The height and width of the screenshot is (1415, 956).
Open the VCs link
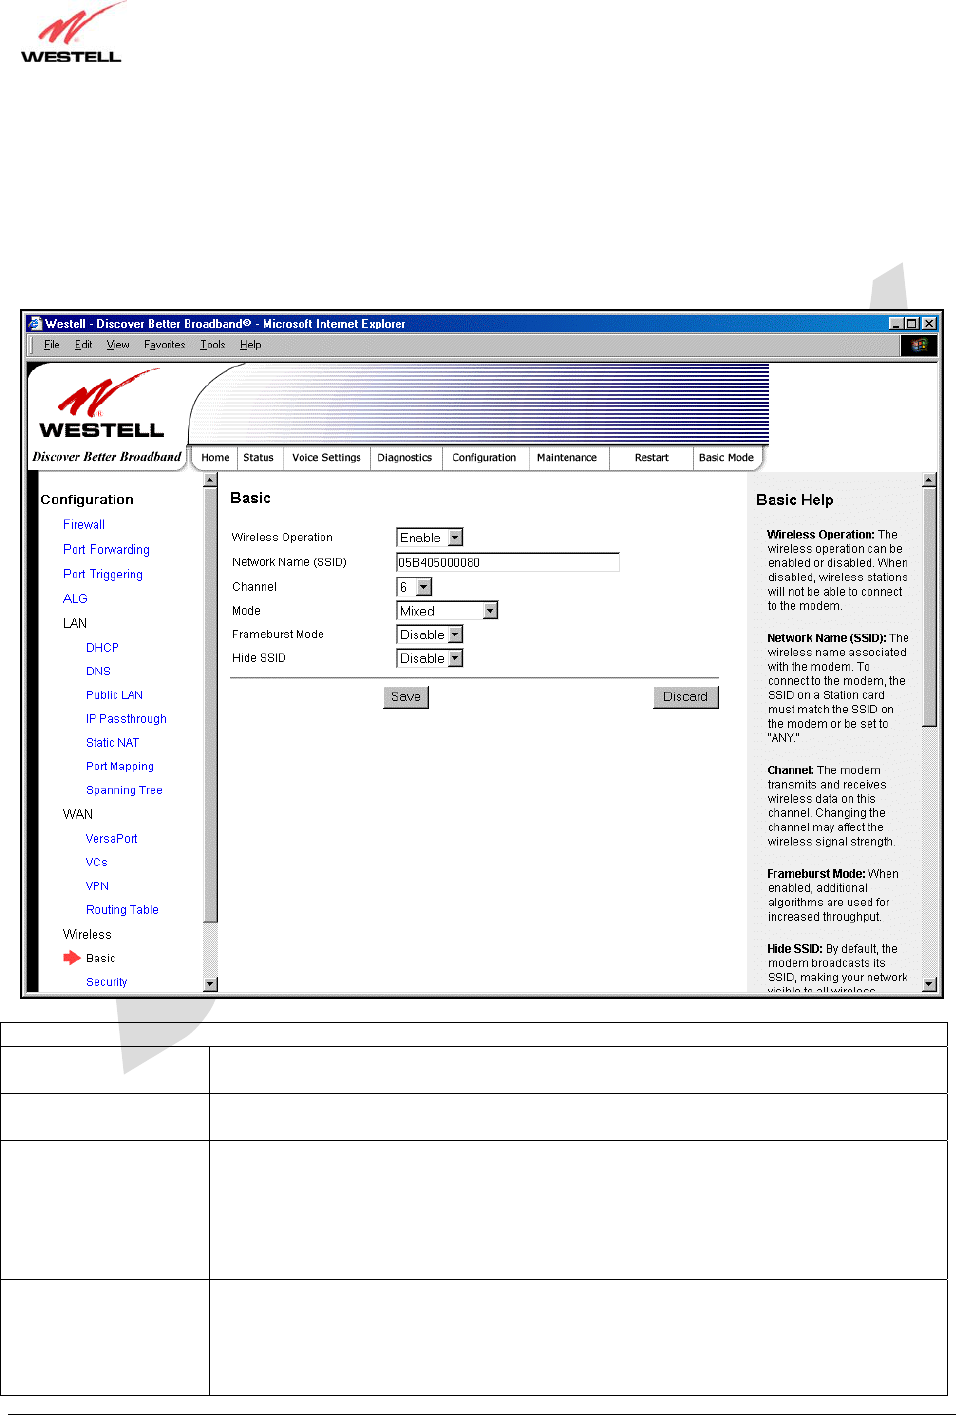[x=96, y=863]
